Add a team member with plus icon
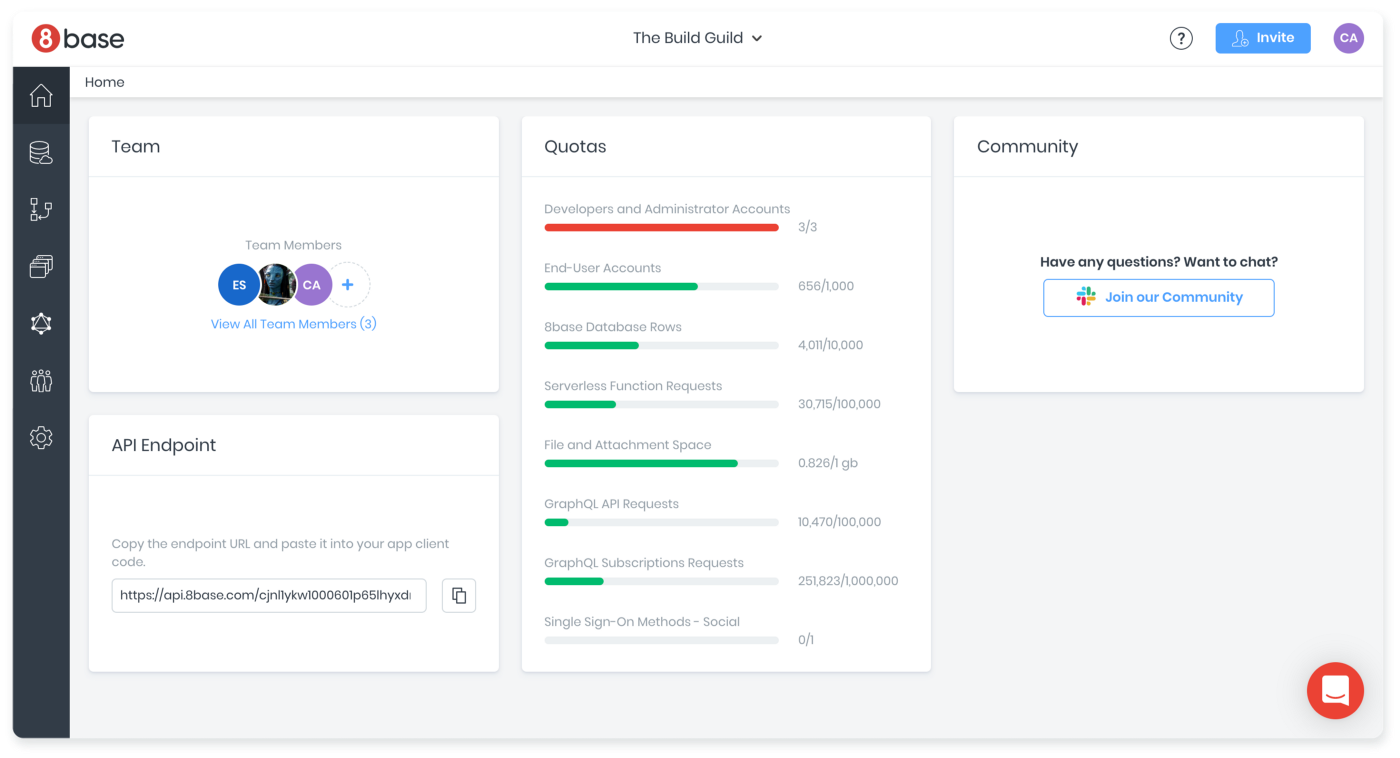Viewport: 1400px width, 758px height. tap(348, 285)
